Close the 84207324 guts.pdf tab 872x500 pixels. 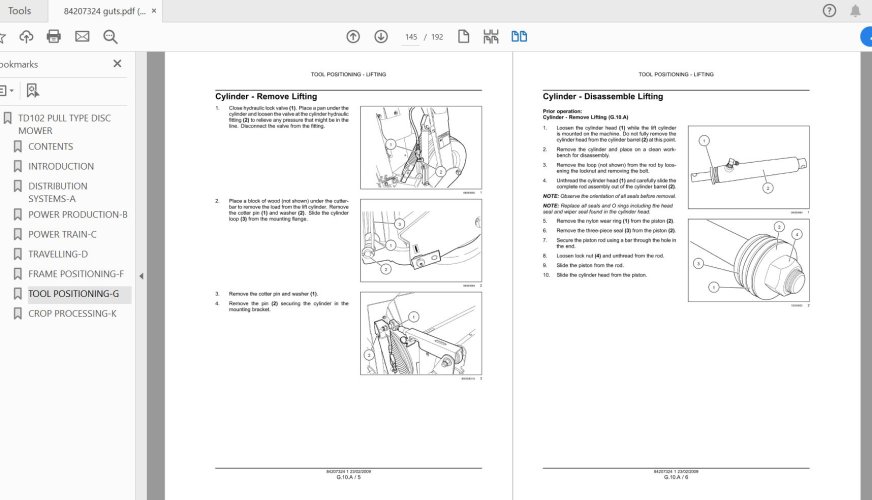(x=154, y=11)
